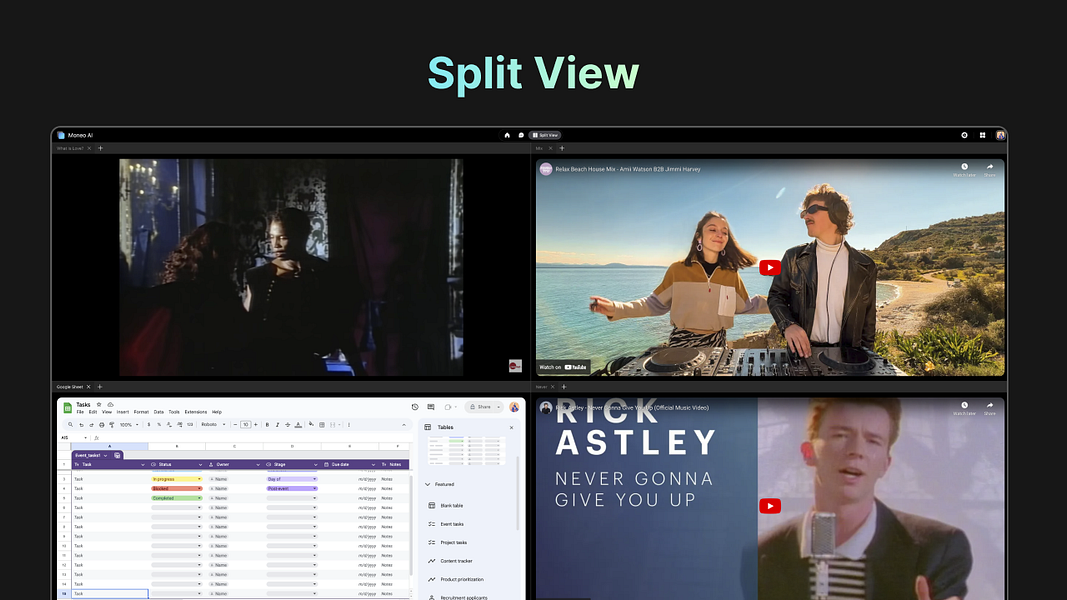Select the "Never" tab

tap(542, 387)
